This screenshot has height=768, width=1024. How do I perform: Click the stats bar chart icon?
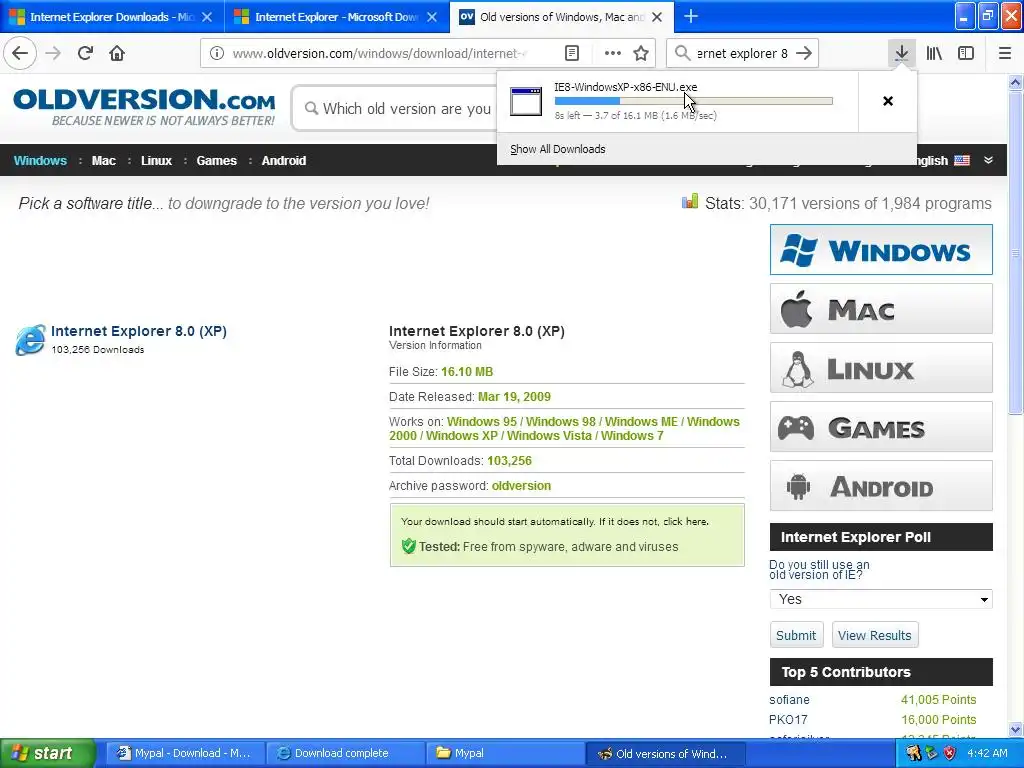click(x=690, y=201)
